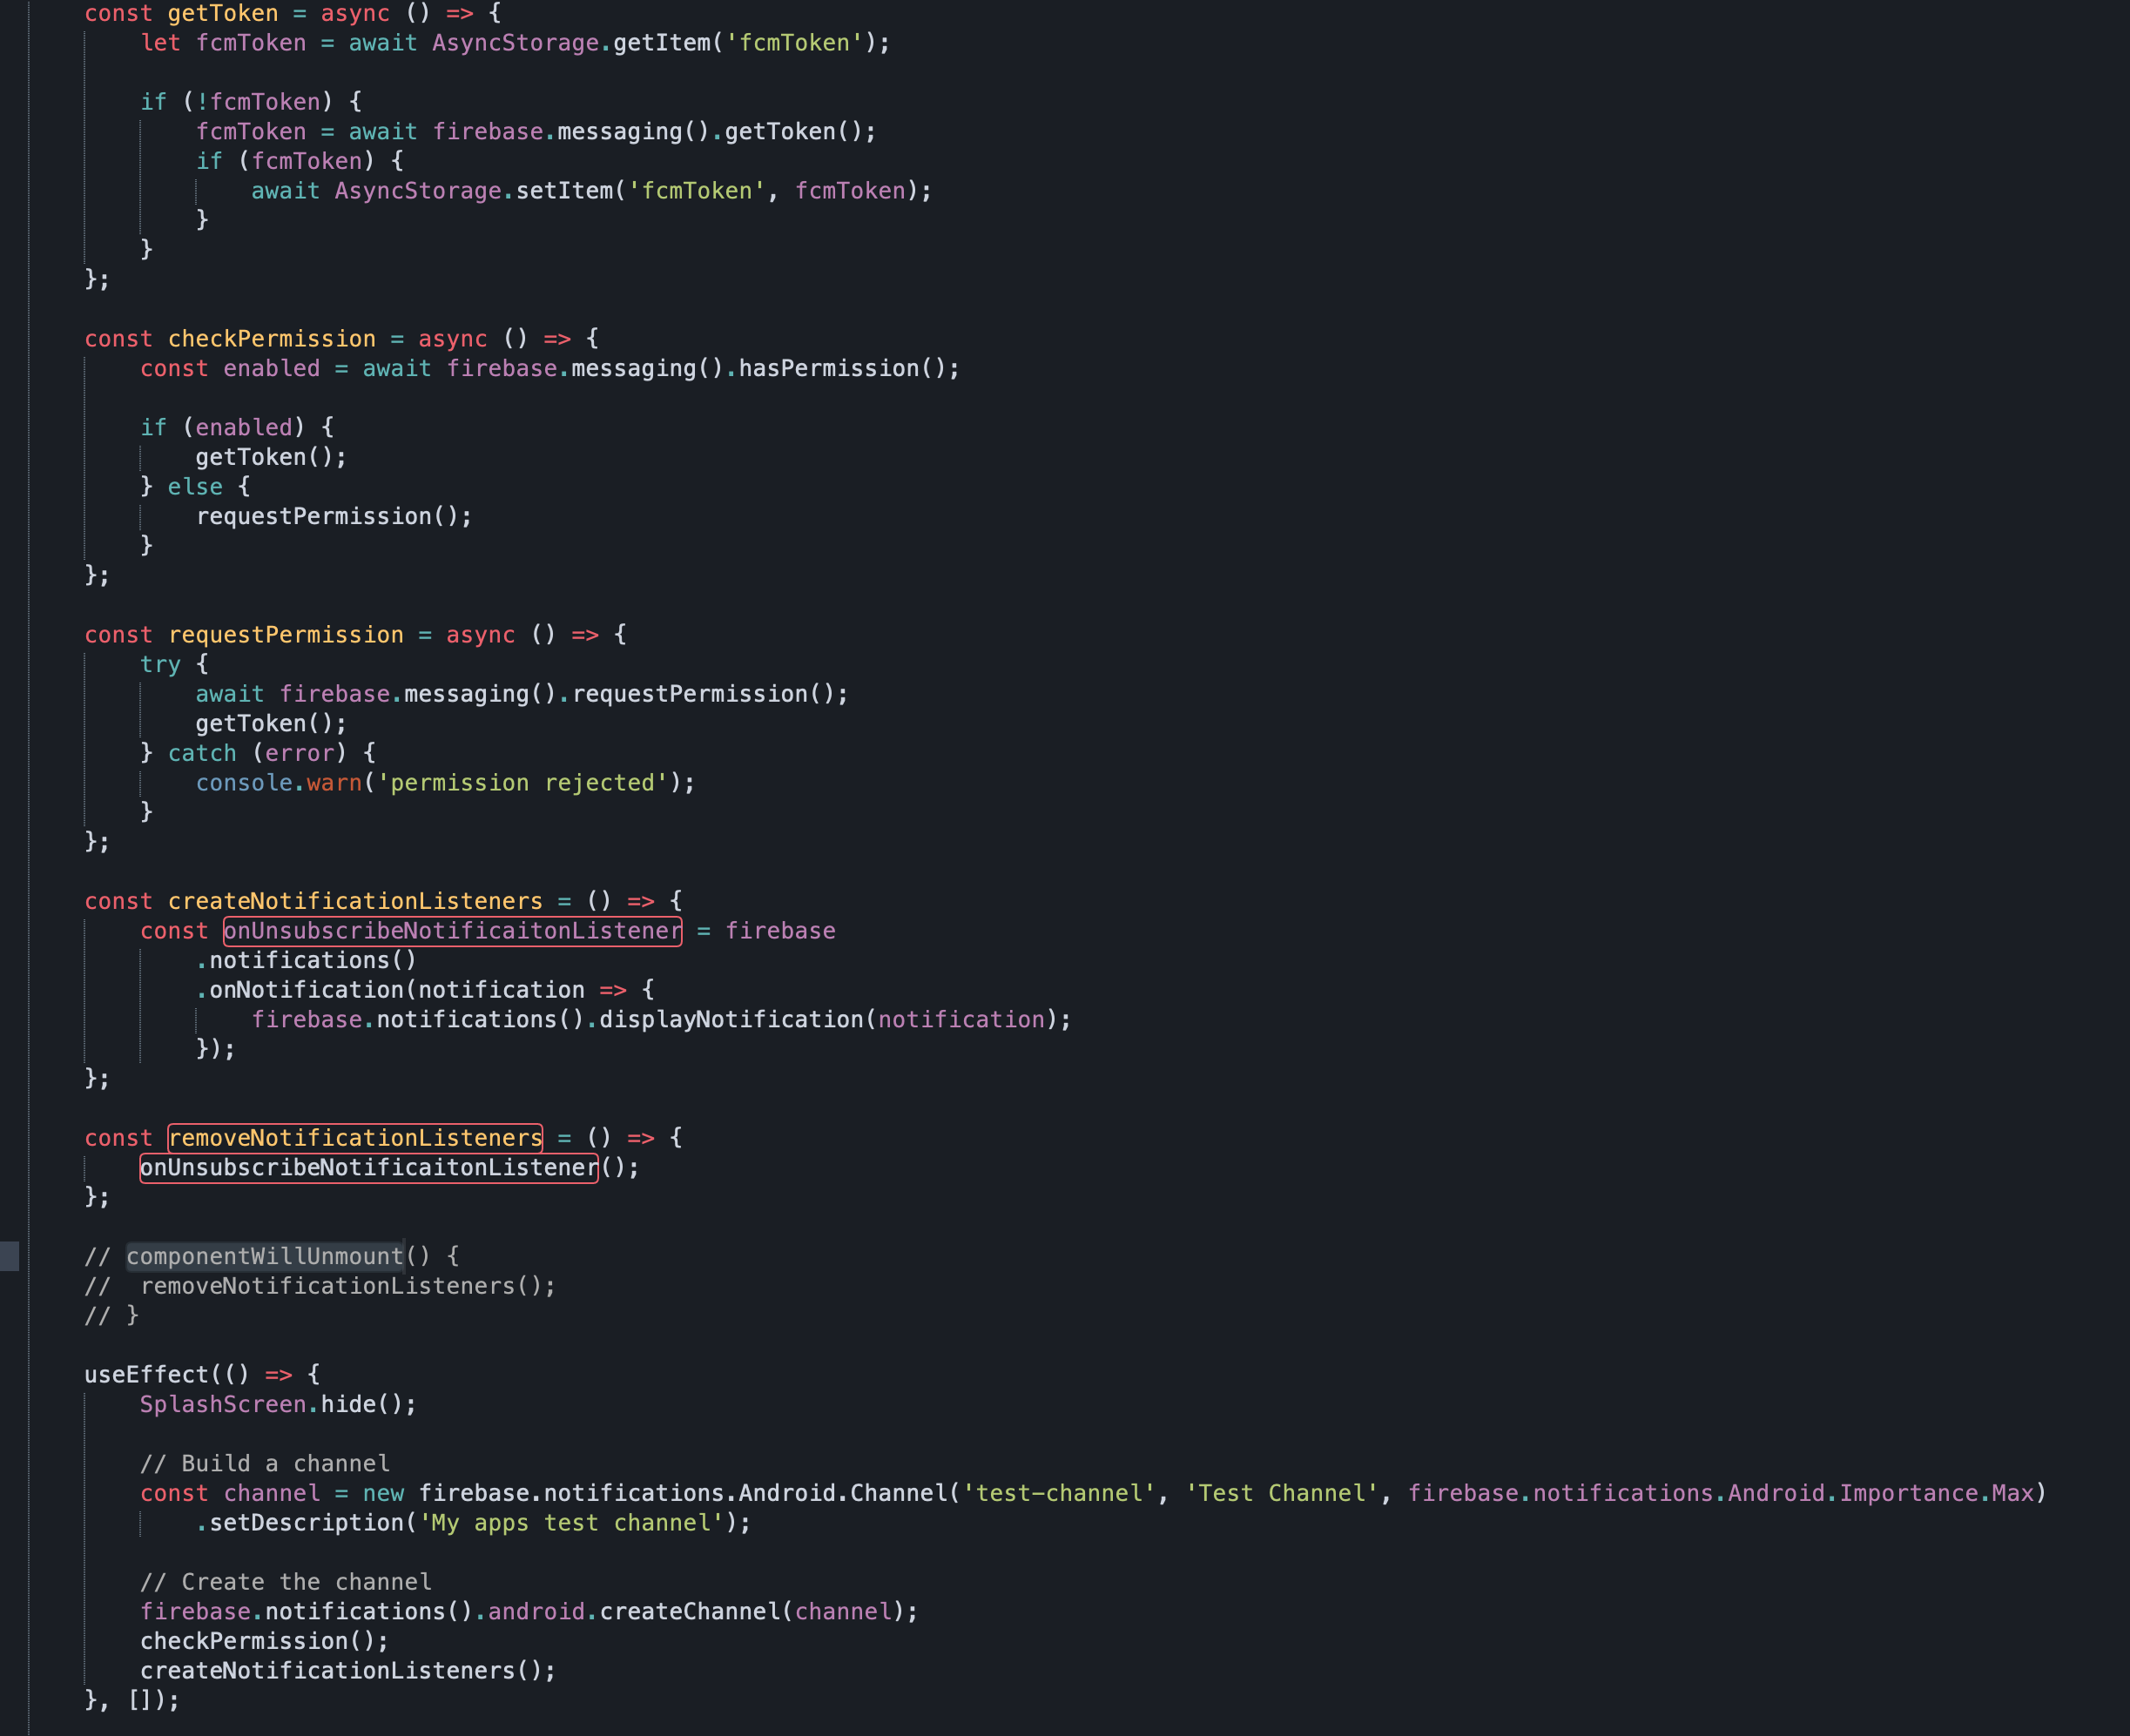Click createChannel(channel) call
The width and height of the screenshot is (2130, 1736).
tap(752, 1612)
